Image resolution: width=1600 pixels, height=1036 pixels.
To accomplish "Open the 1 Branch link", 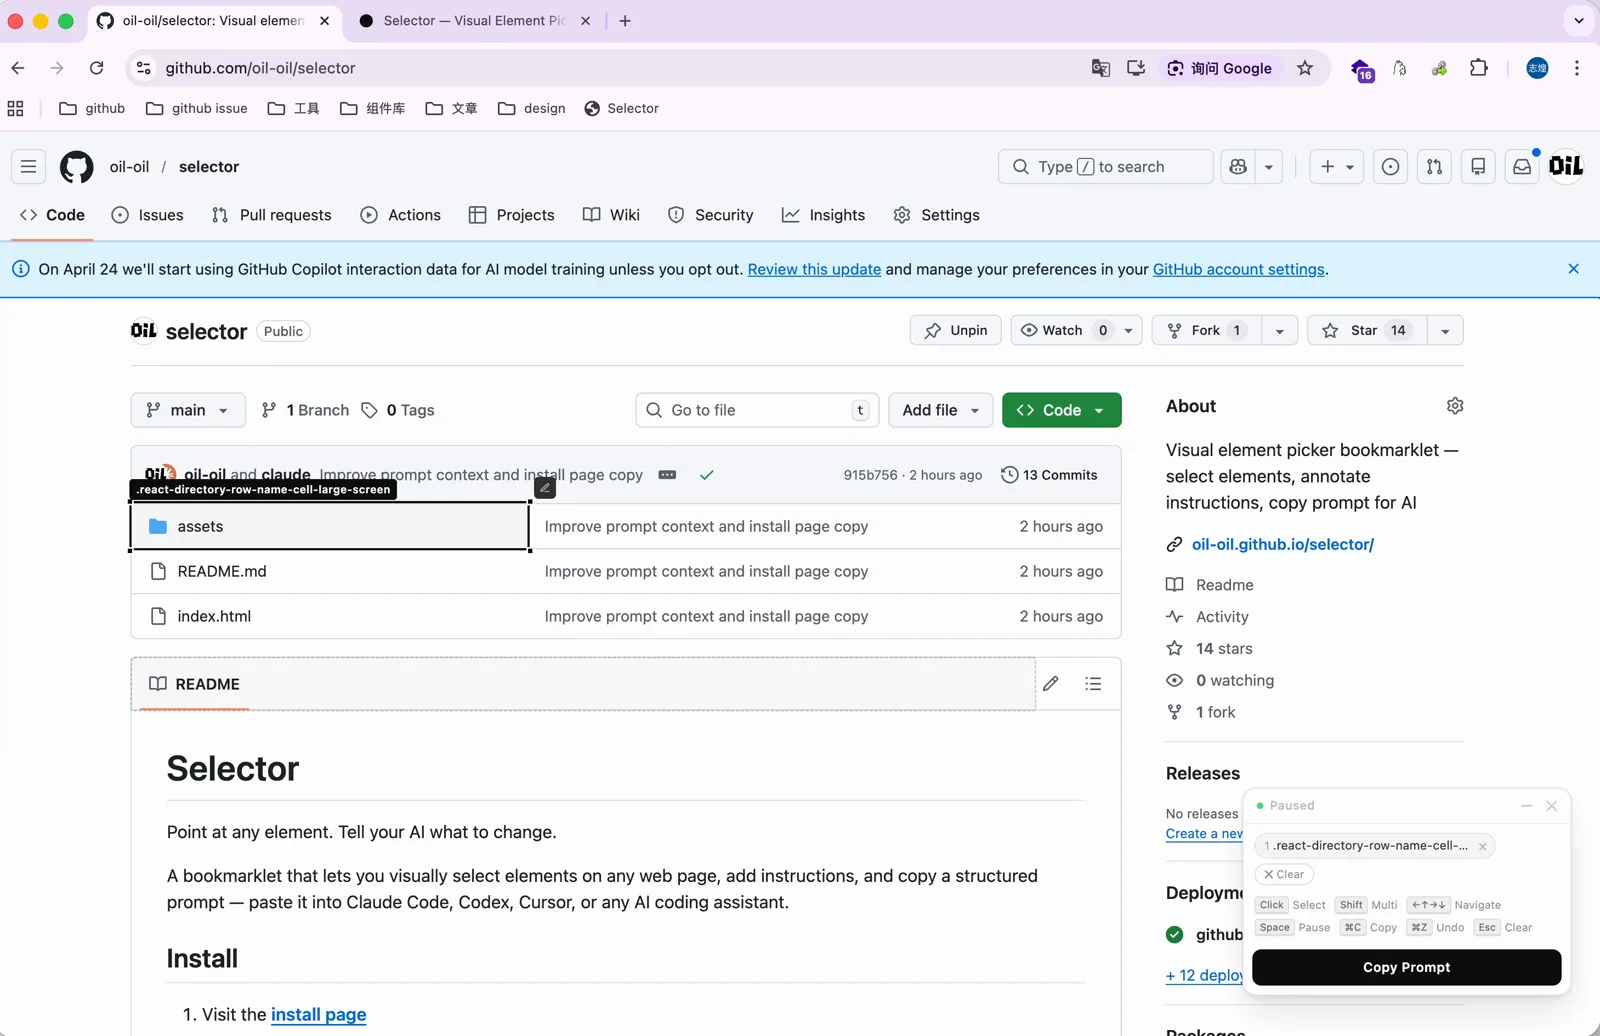I will (305, 410).
